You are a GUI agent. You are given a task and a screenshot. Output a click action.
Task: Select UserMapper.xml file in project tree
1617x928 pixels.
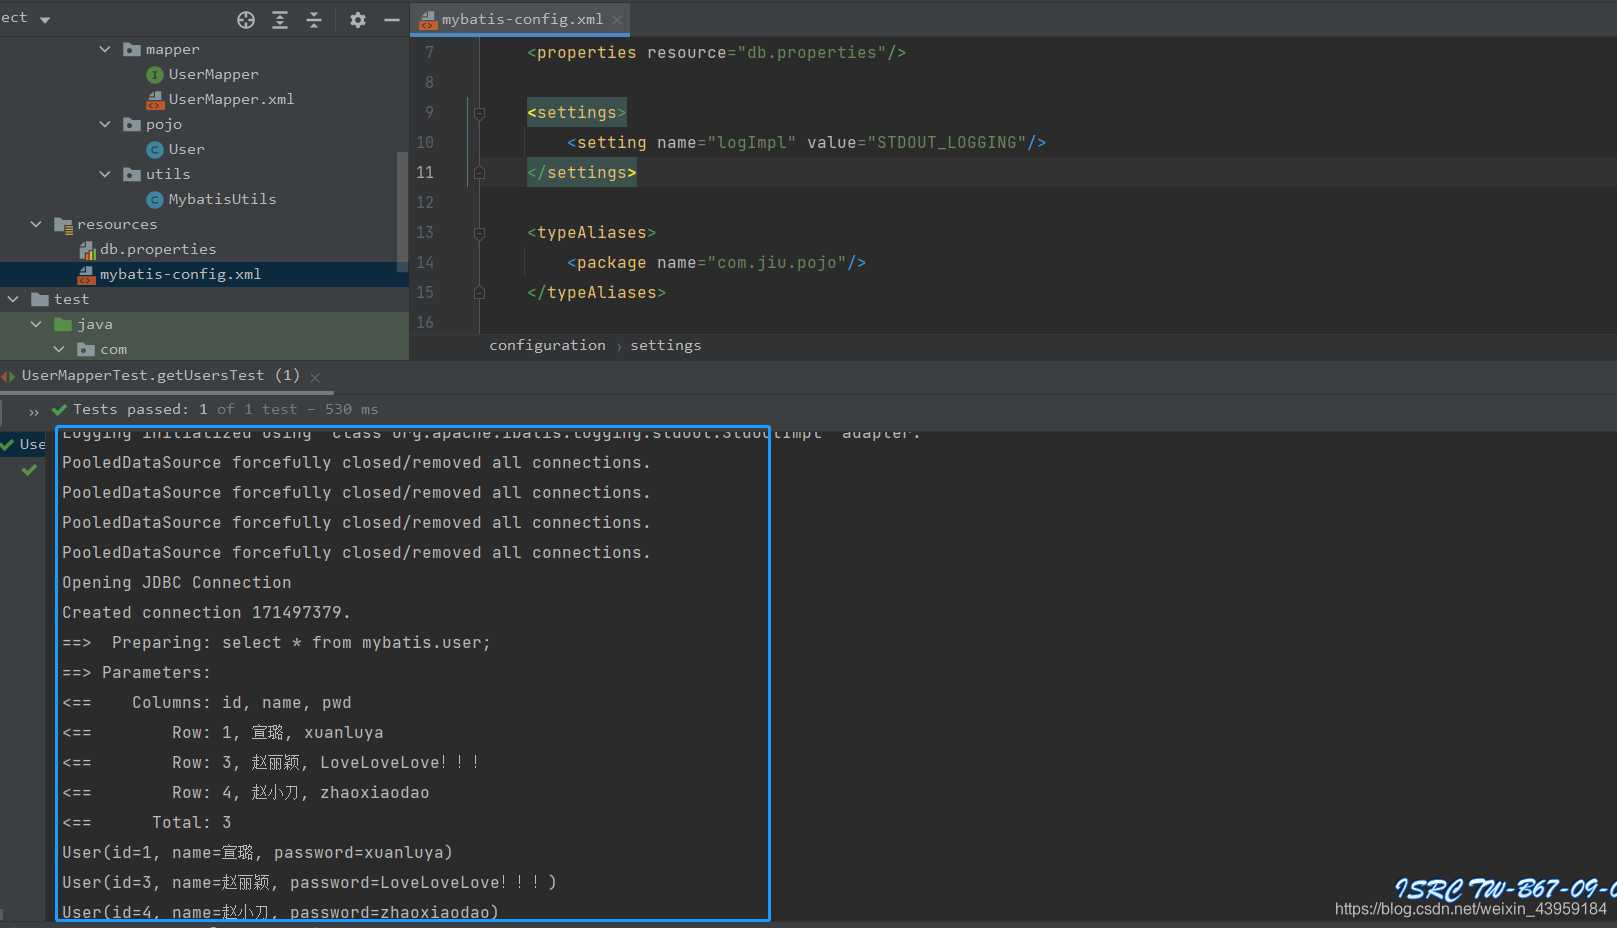[x=231, y=99]
